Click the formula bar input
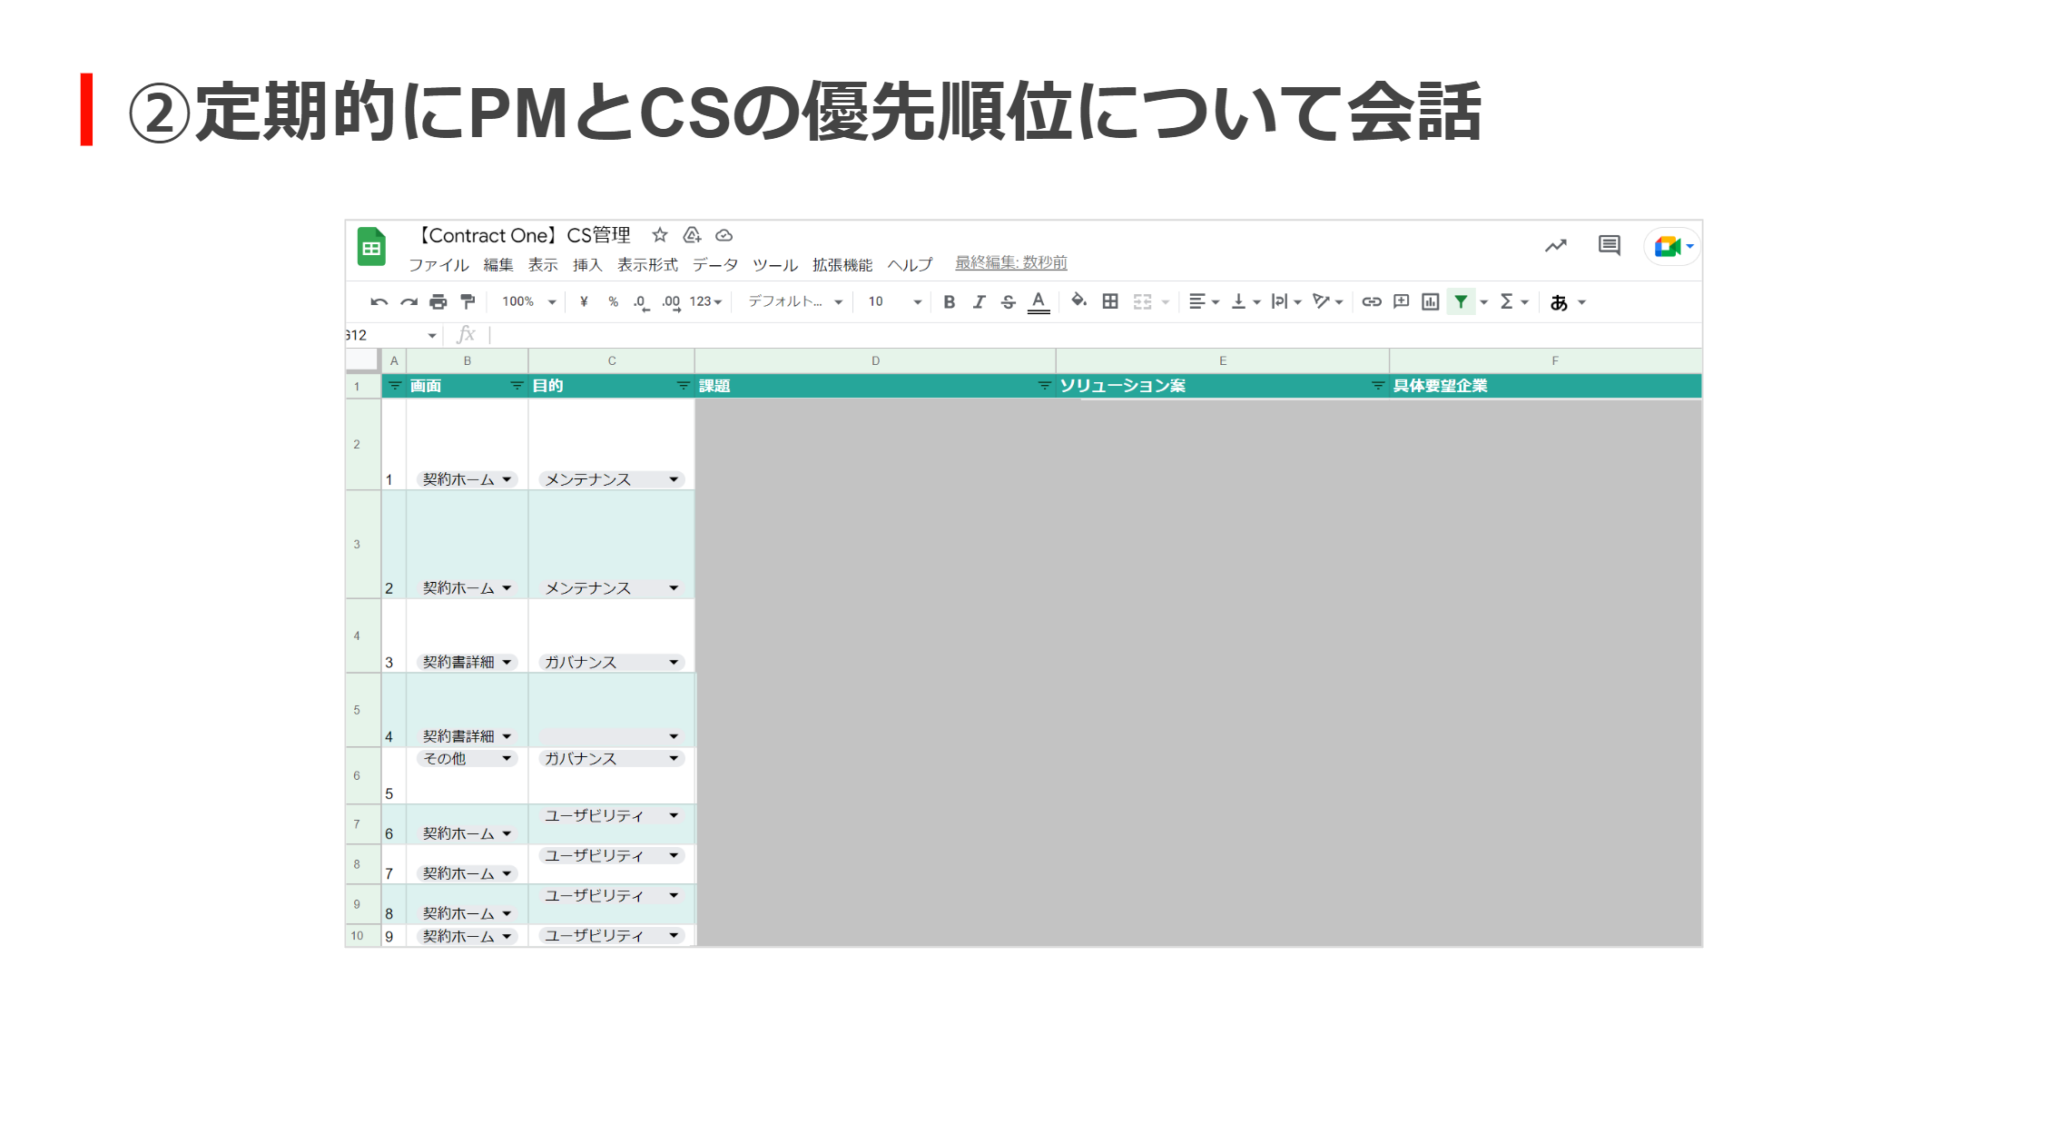The image size is (2048, 1123). click(900, 334)
